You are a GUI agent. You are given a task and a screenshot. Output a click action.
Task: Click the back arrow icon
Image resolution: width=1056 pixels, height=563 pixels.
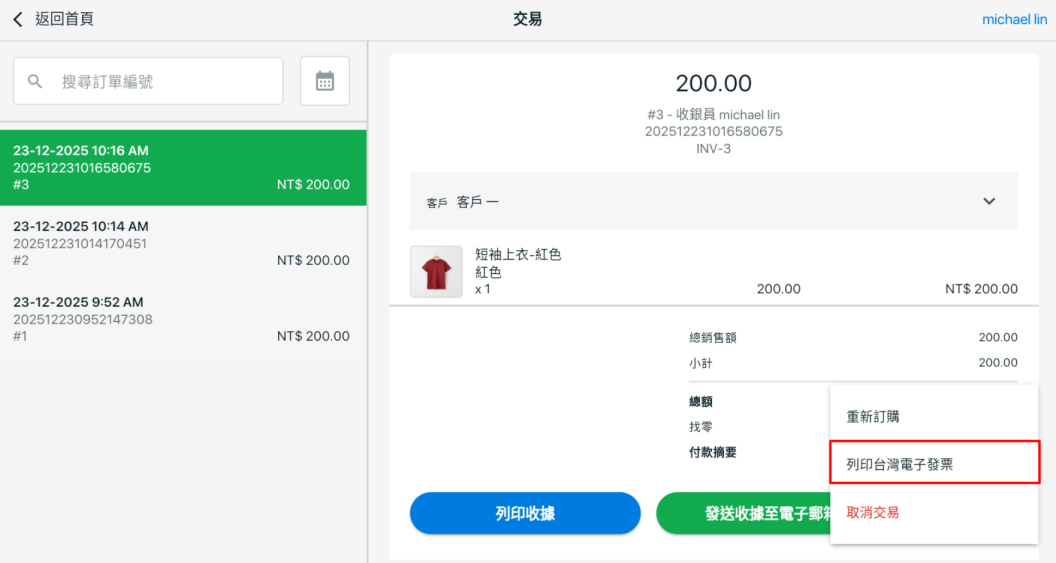coord(18,20)
